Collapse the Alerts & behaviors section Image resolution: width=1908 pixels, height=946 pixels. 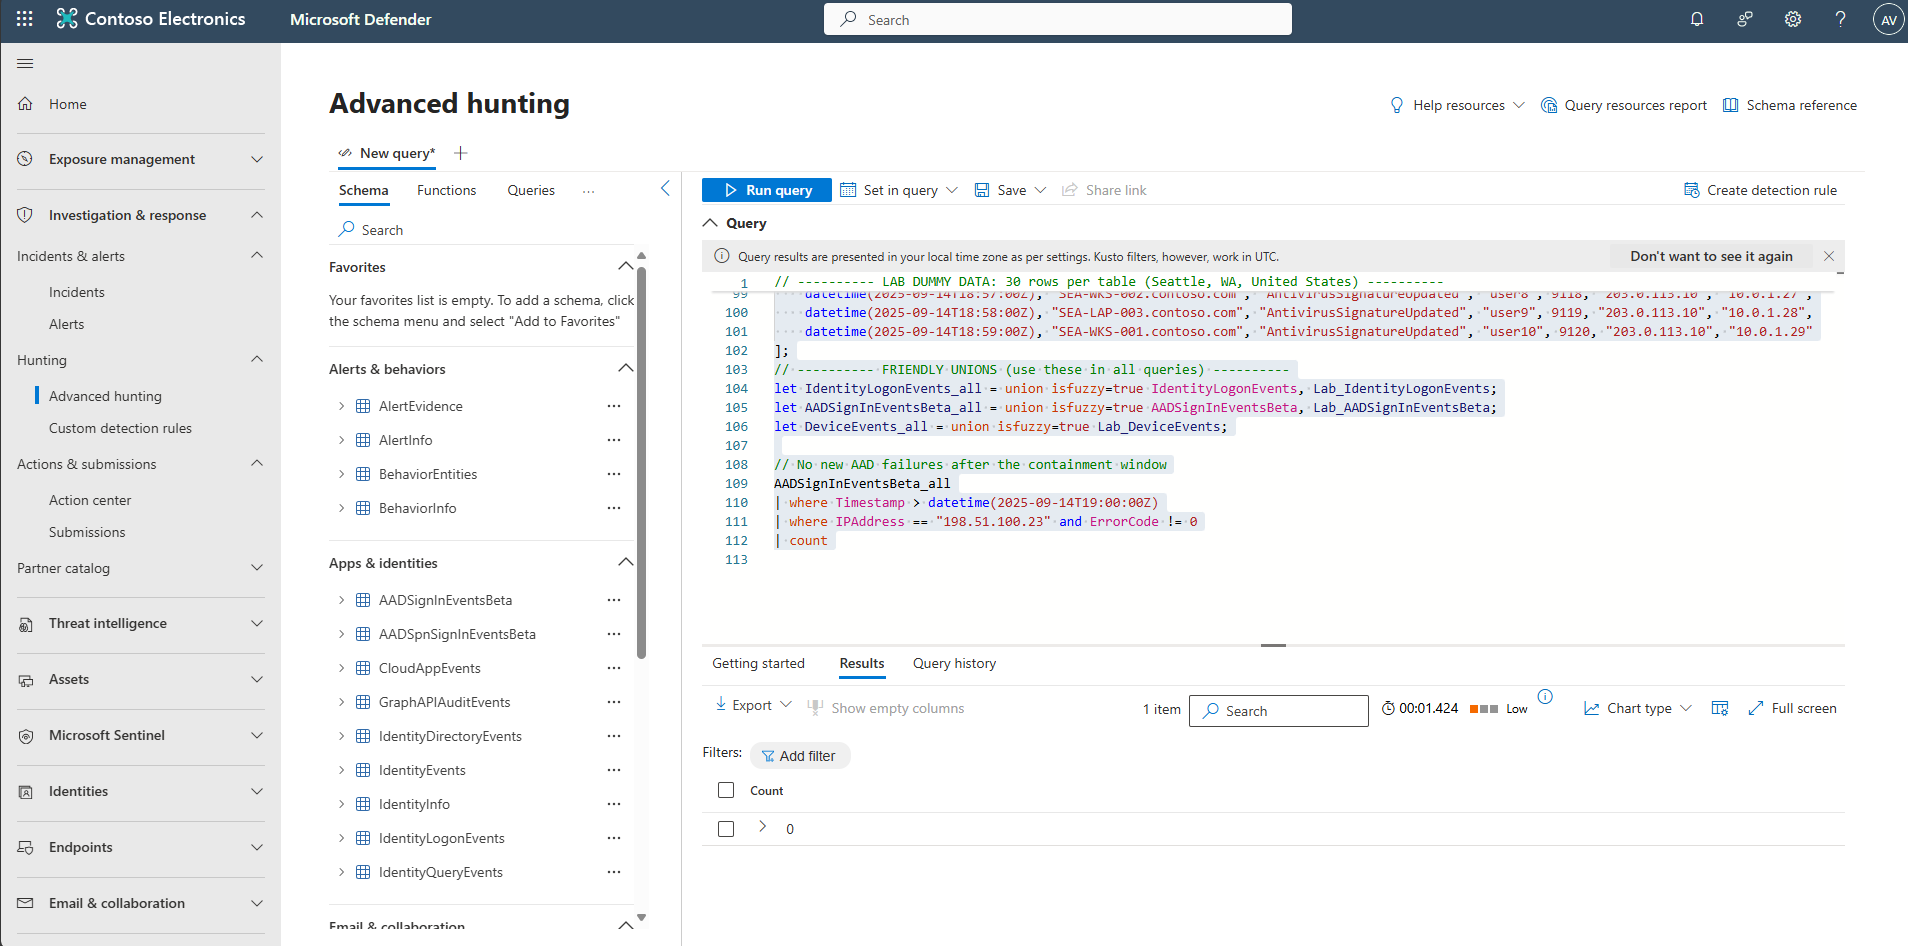pos(626,368)
